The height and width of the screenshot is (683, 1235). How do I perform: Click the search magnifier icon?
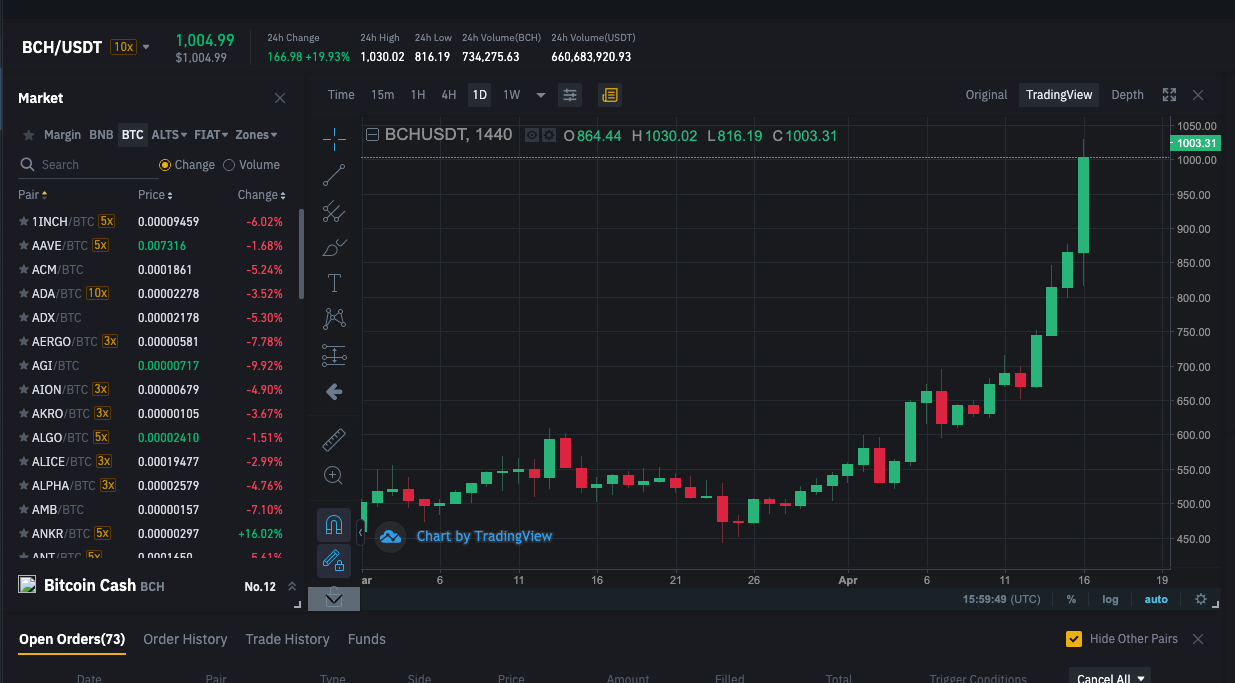(x=27, y=165)
